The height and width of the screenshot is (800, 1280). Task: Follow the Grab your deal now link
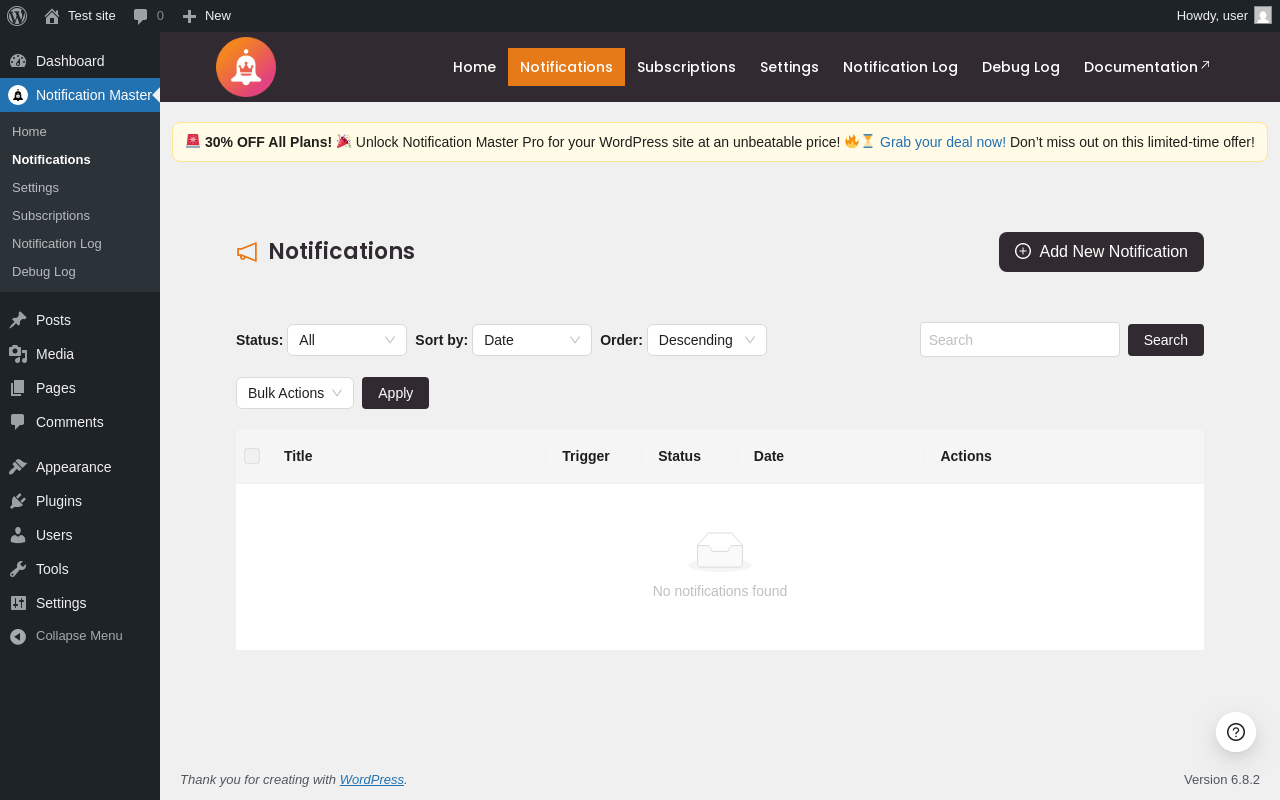[x=943, y=142]
